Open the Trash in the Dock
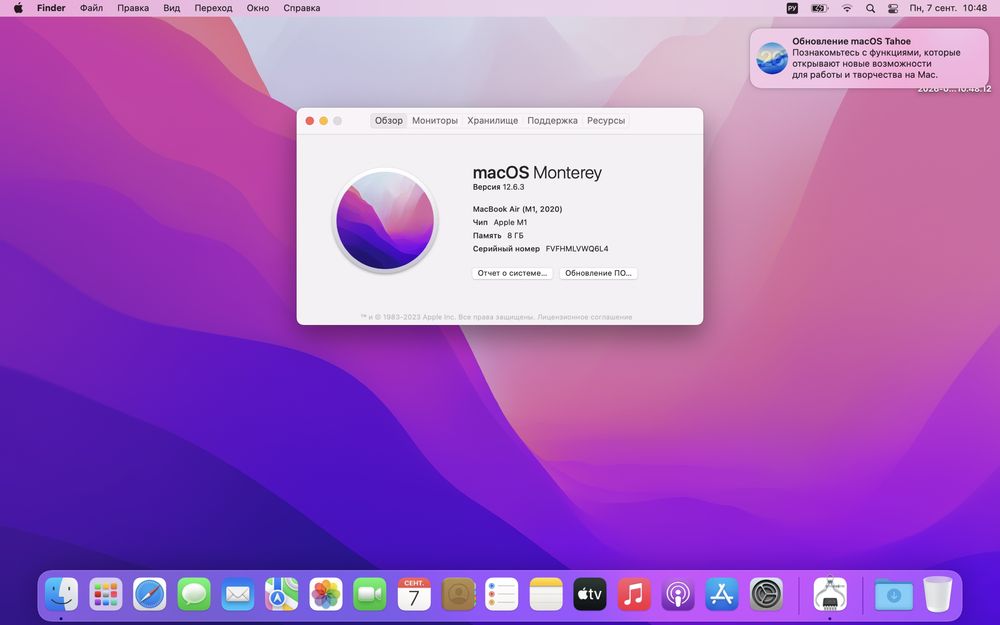The image size is (1000, 625). [938, 594]
